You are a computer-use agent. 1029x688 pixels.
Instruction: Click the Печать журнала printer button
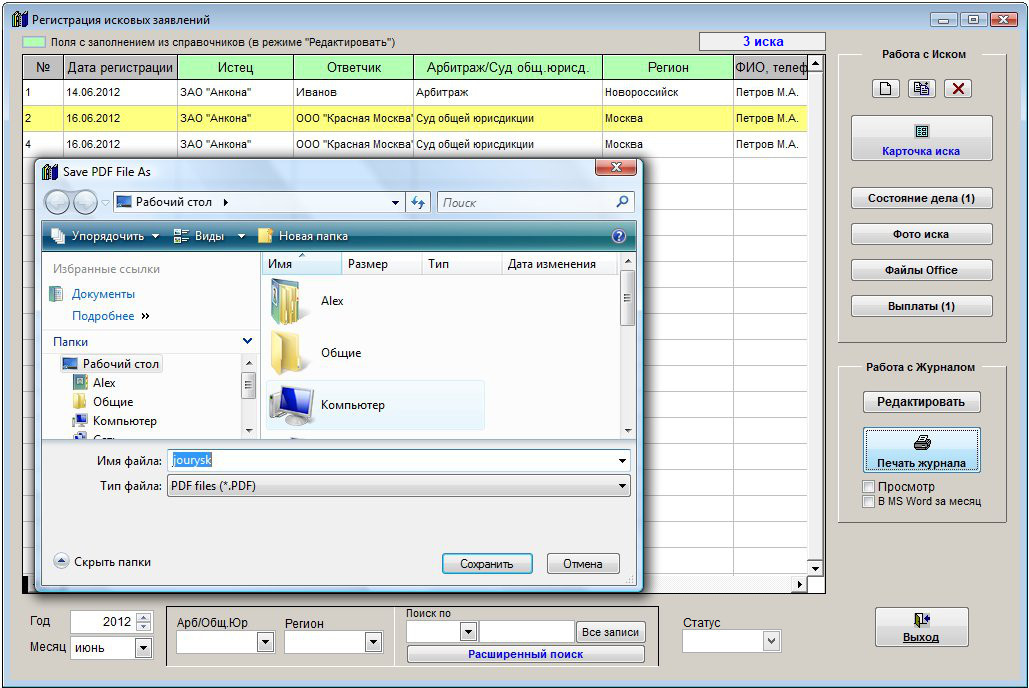point(921,451)
